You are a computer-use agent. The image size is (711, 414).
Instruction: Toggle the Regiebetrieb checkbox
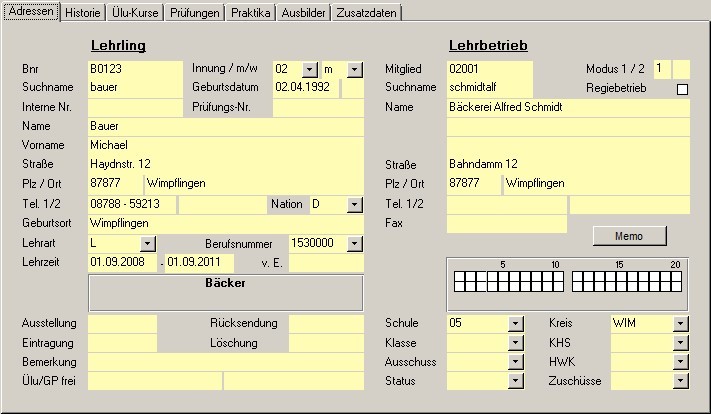click(682, 89)
